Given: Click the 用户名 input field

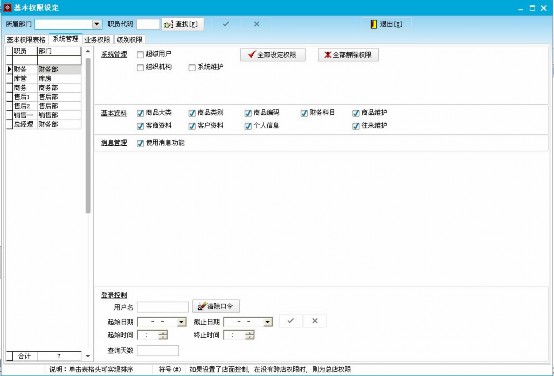Looking at the screenshot, I should (x=163, y=307).
